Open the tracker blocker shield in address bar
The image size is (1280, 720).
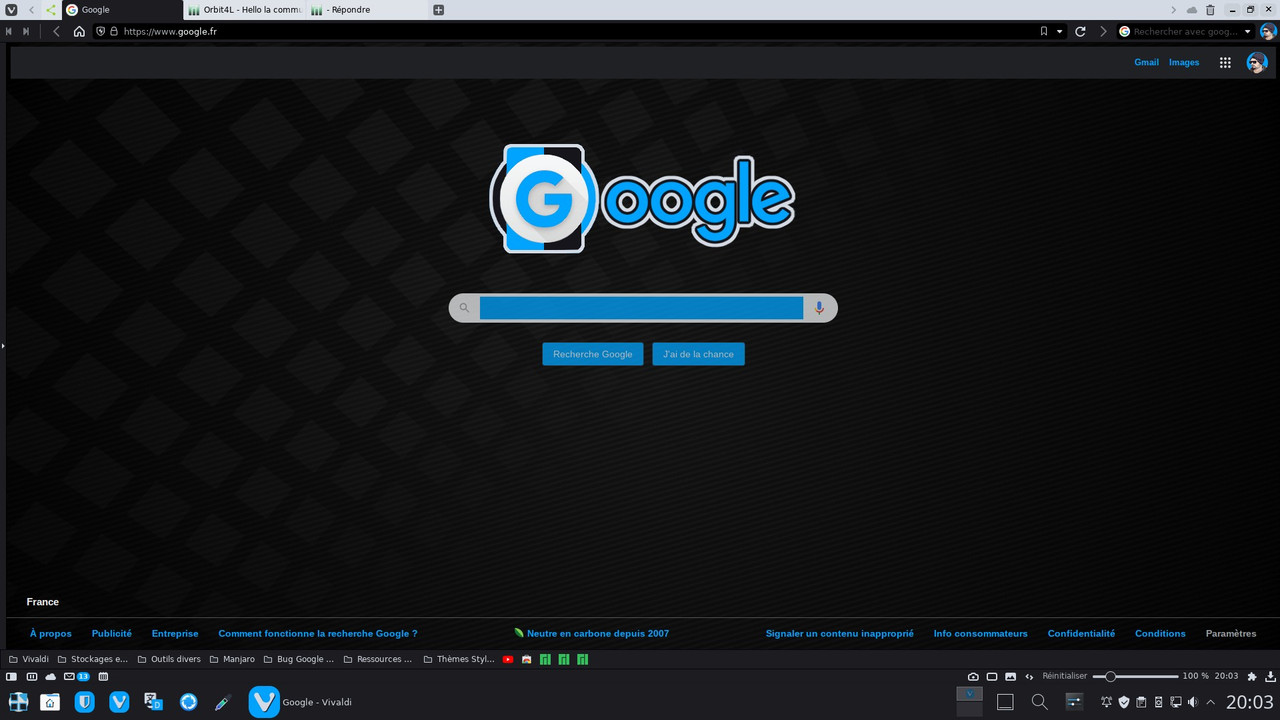(100, 31)
